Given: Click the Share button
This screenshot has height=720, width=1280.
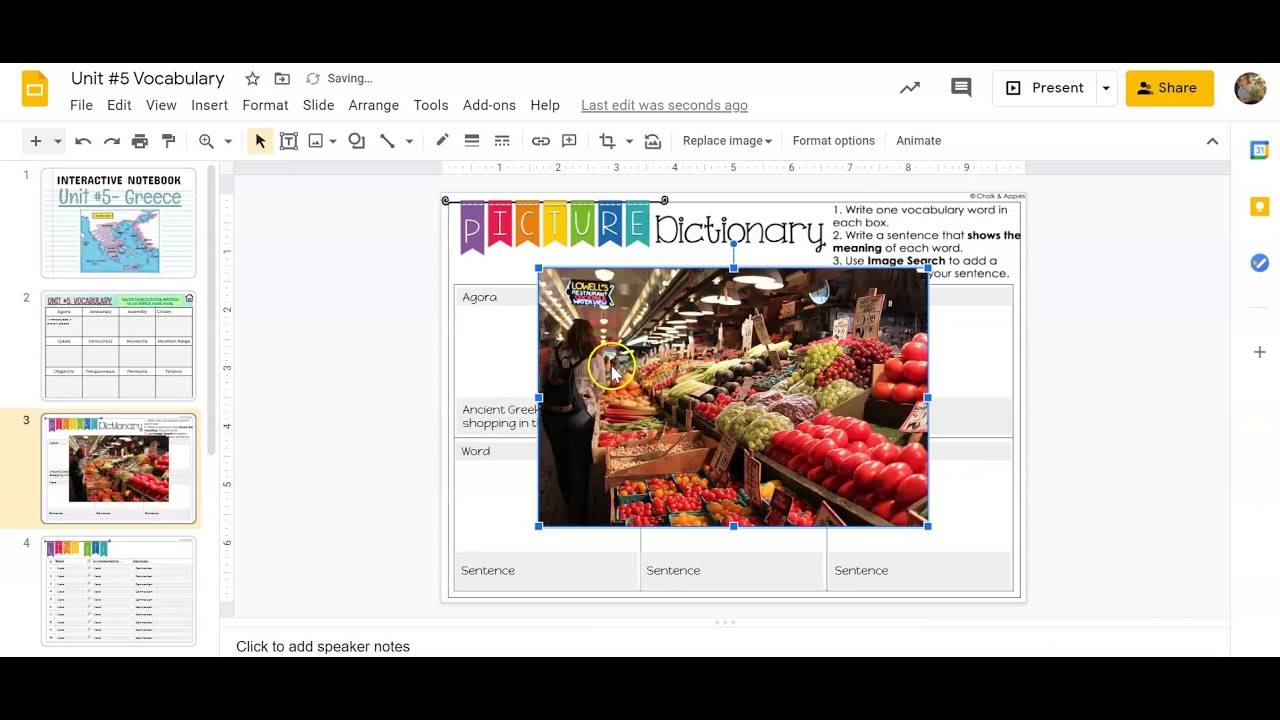Looking at the screenshot, I should [1170, 88].
